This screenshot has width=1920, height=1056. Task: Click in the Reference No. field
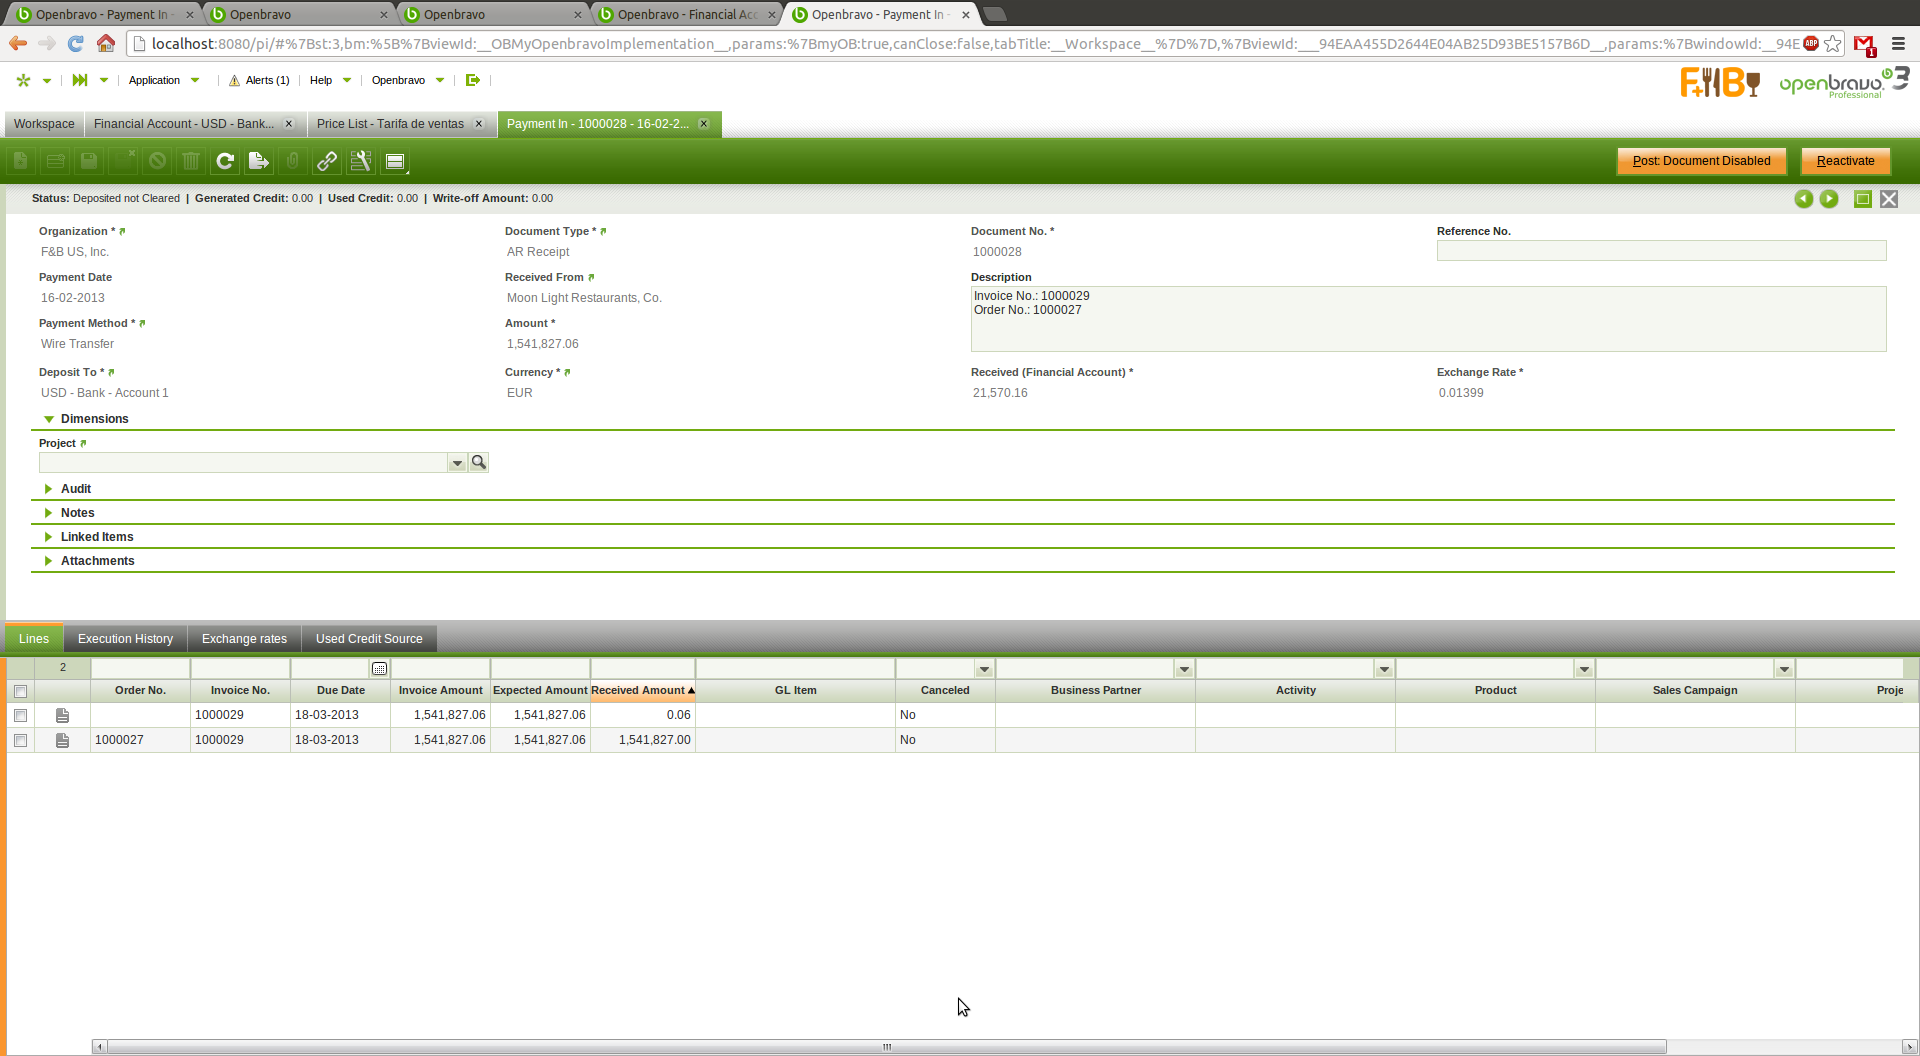click(1661, 251)
